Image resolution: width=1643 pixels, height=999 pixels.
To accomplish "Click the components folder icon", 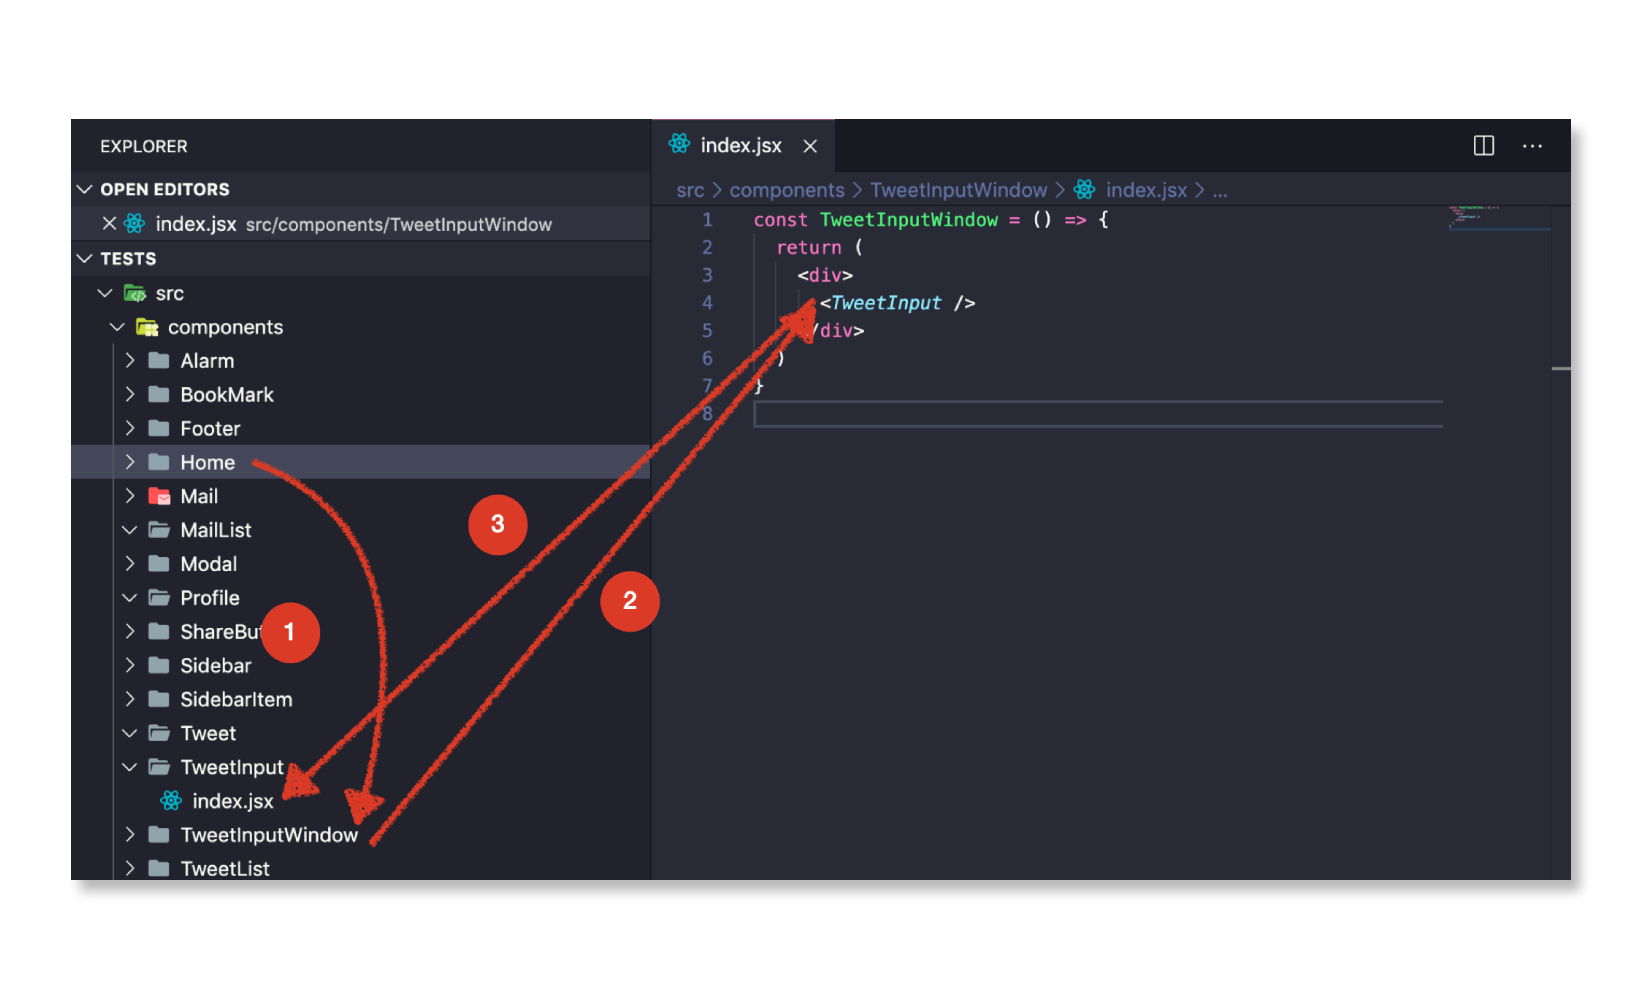I will click(x=147, y=327).
